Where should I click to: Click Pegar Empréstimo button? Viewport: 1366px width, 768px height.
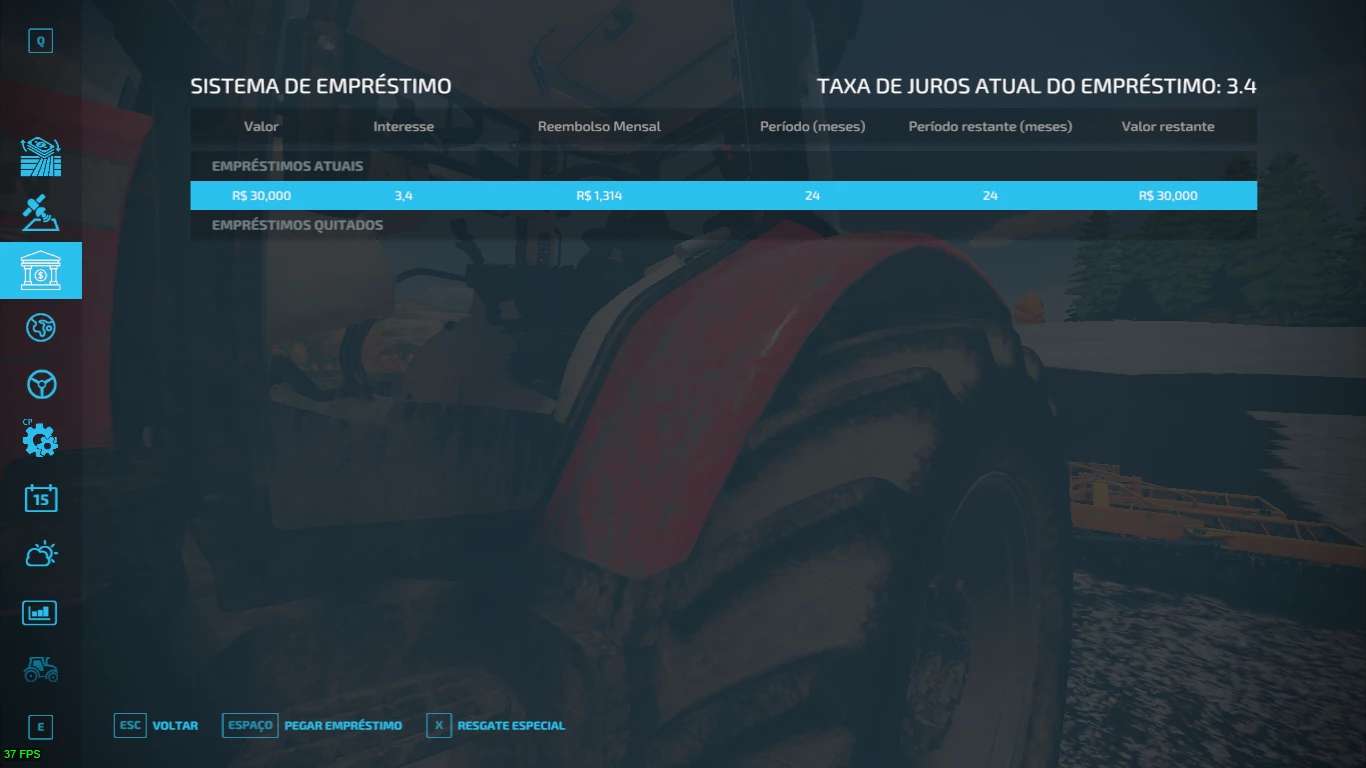click(x=342, y=725)
